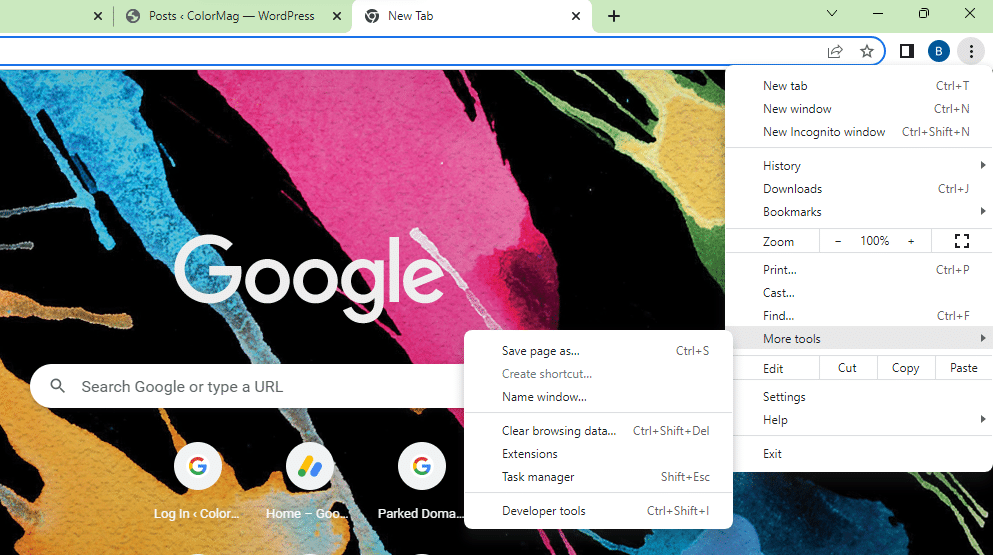The height and width of the screenshot is (555, 993).
Task: Open profile avatar B
Action: pyautogui.click(x=939, y=51)
